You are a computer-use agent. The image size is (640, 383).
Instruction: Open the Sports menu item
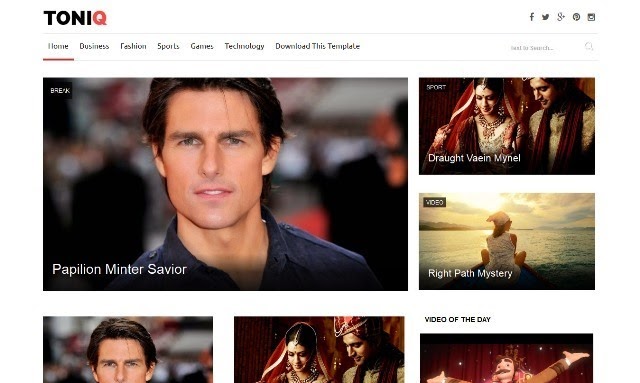pos(168,46)
